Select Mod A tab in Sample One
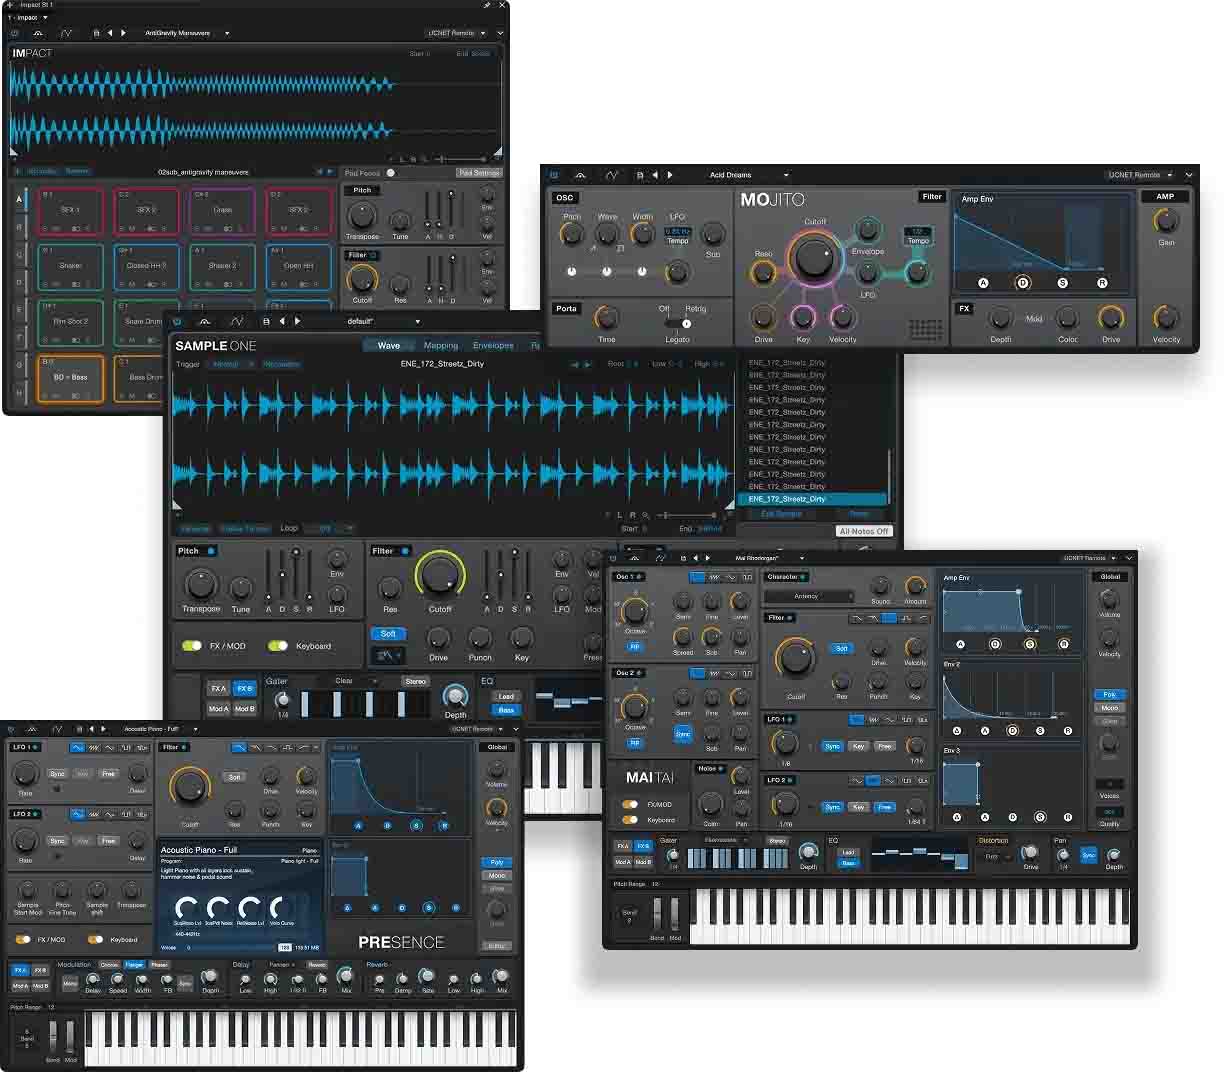This screenshot has height=1072, width=1228. tap(218, 708)
